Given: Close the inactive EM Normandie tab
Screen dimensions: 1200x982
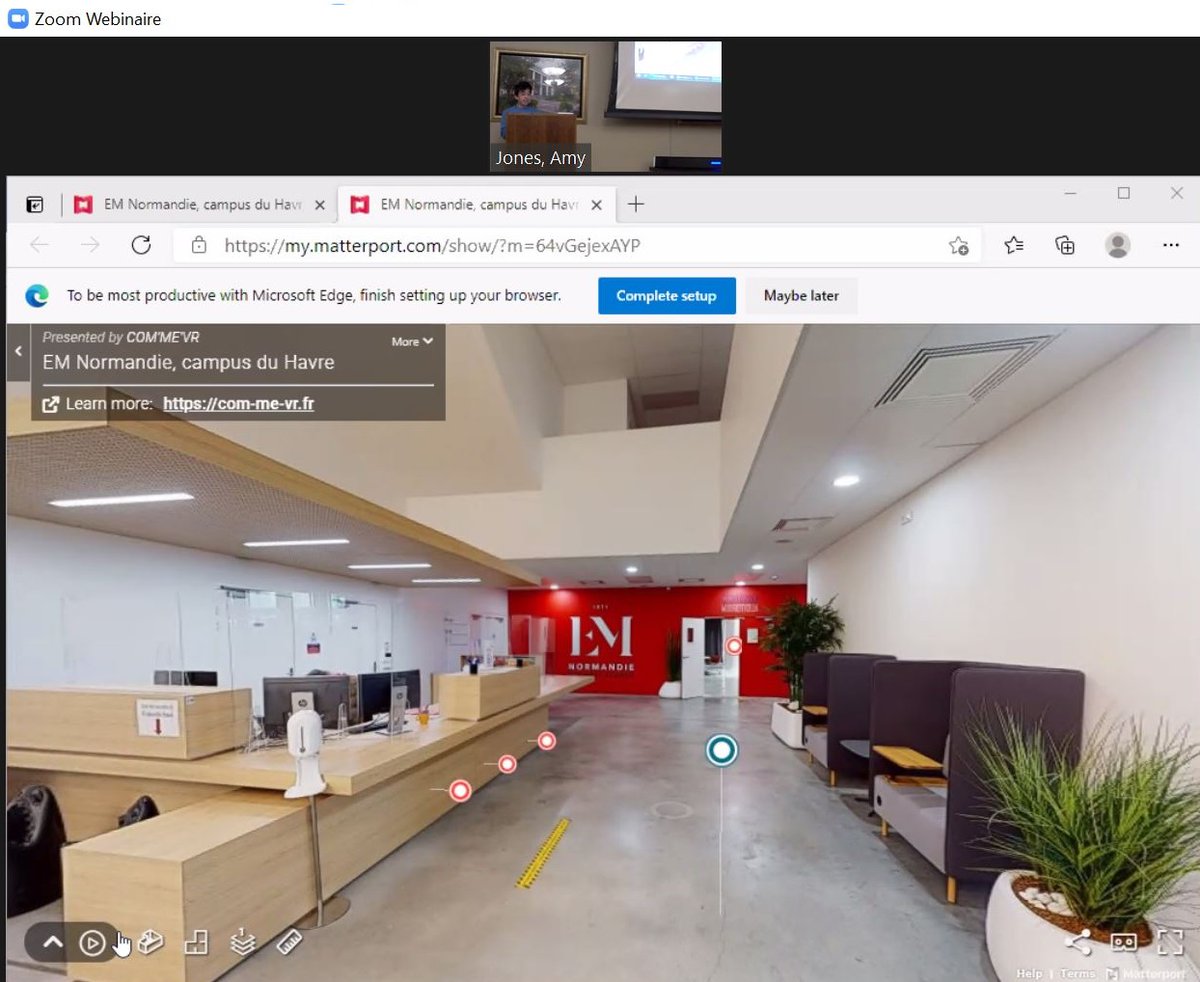Looking at the screenshot, I should [319, 205].
